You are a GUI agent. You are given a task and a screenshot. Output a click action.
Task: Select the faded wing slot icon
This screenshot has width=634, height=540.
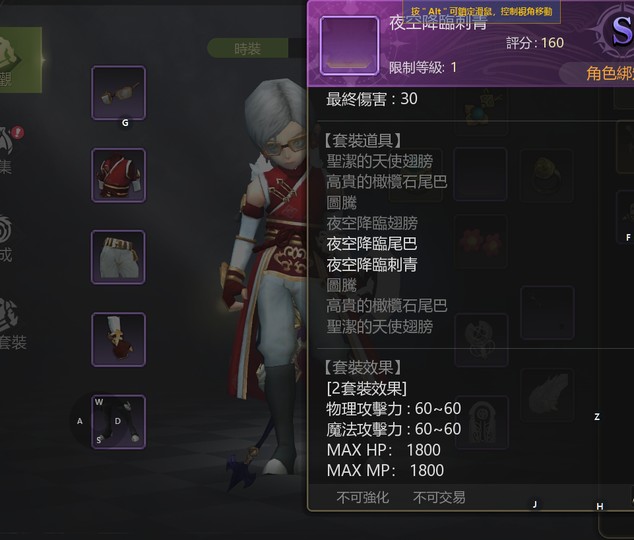547,395
